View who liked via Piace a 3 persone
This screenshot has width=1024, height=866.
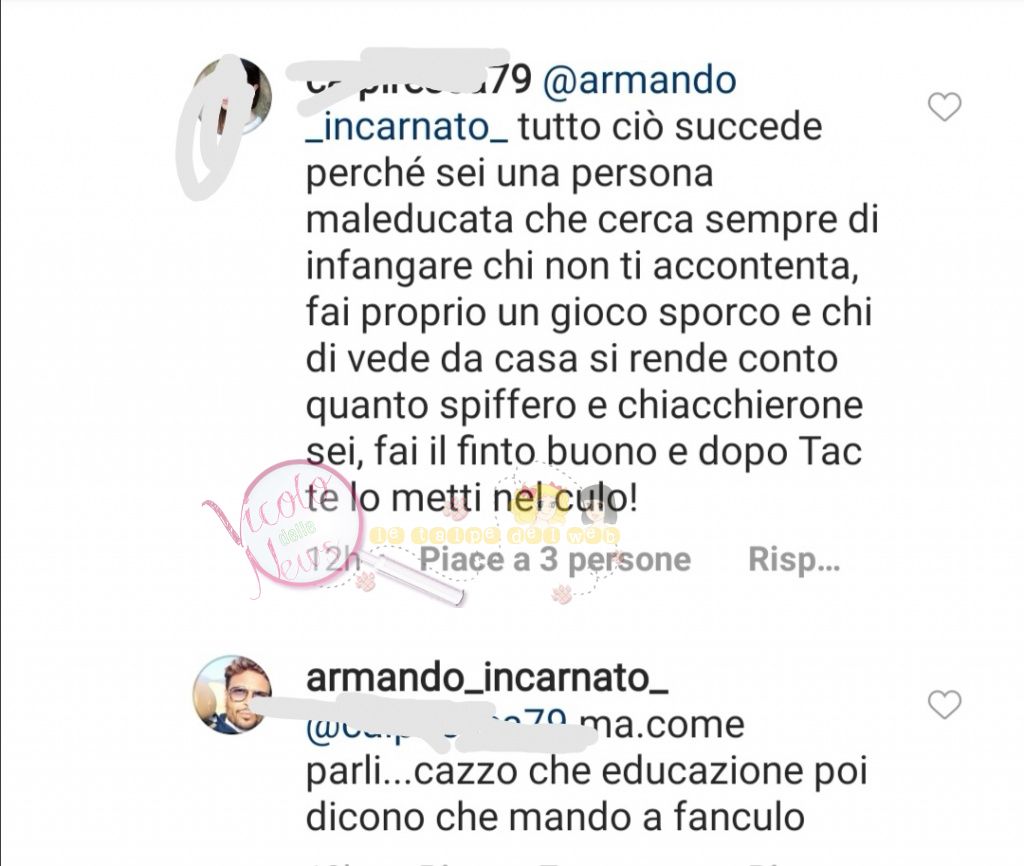coord(555,560)
